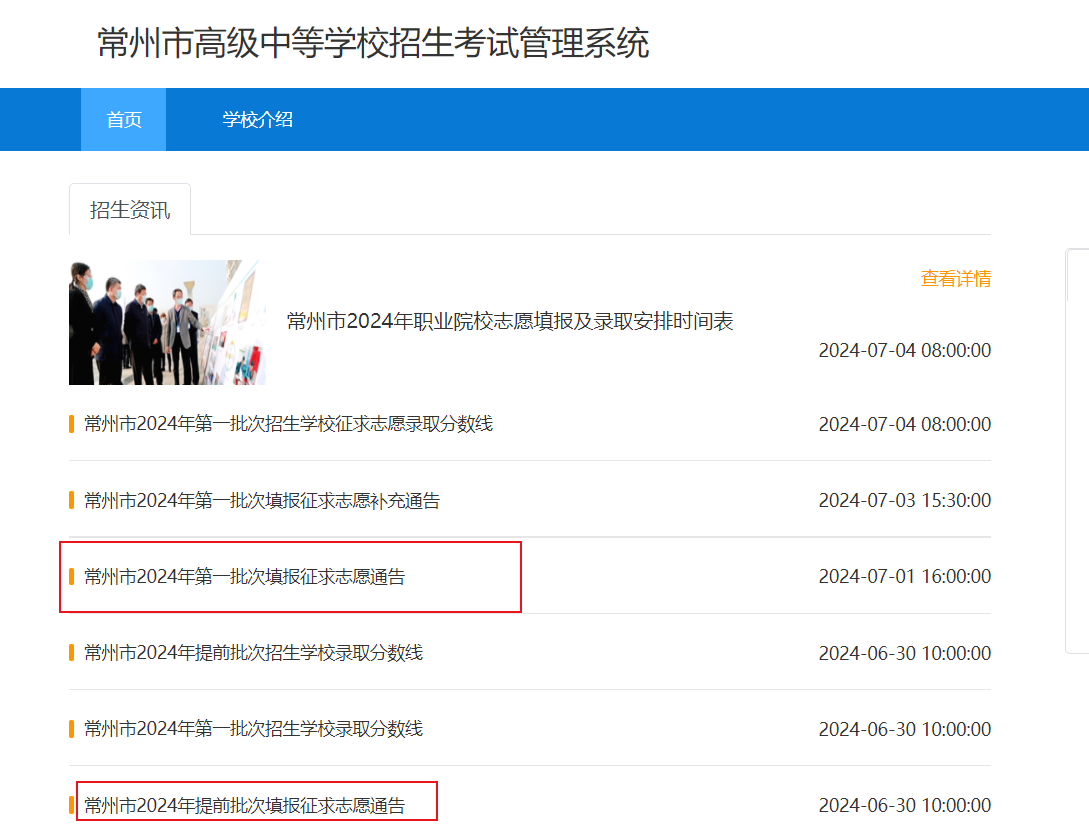Click date beside 提前批次填报征求志愿通告

pos(905,805)
